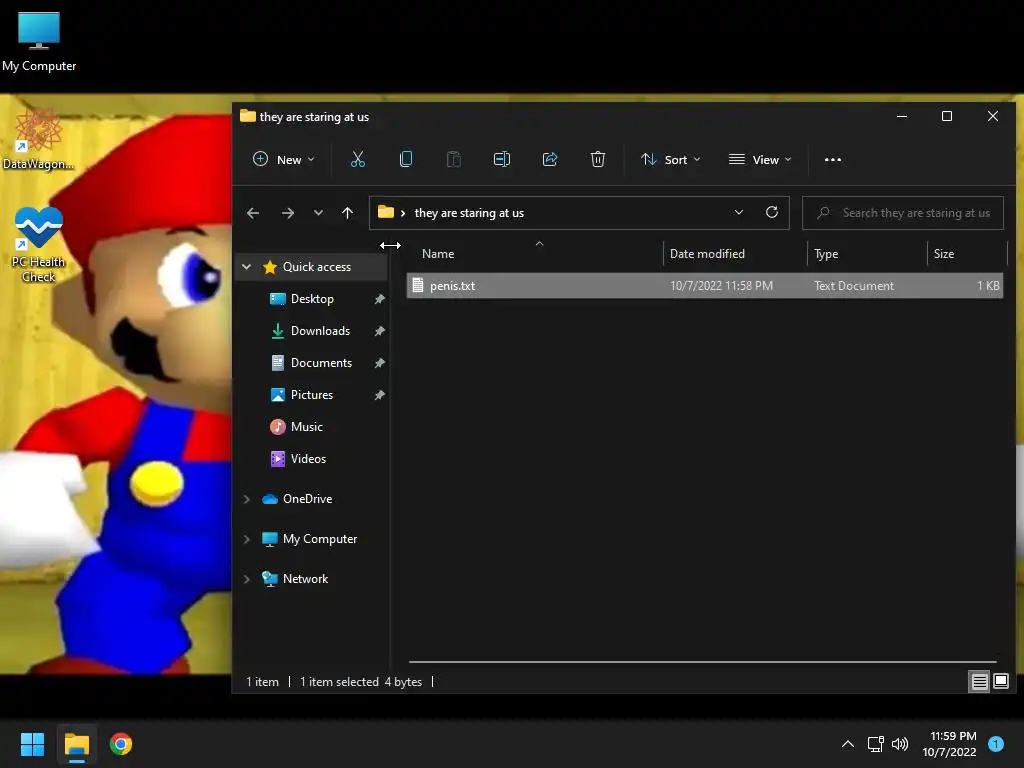The height and width of the screenshot is (768, 1024).
Task: Click the chevron separator in the address bar
Action: 403,213
